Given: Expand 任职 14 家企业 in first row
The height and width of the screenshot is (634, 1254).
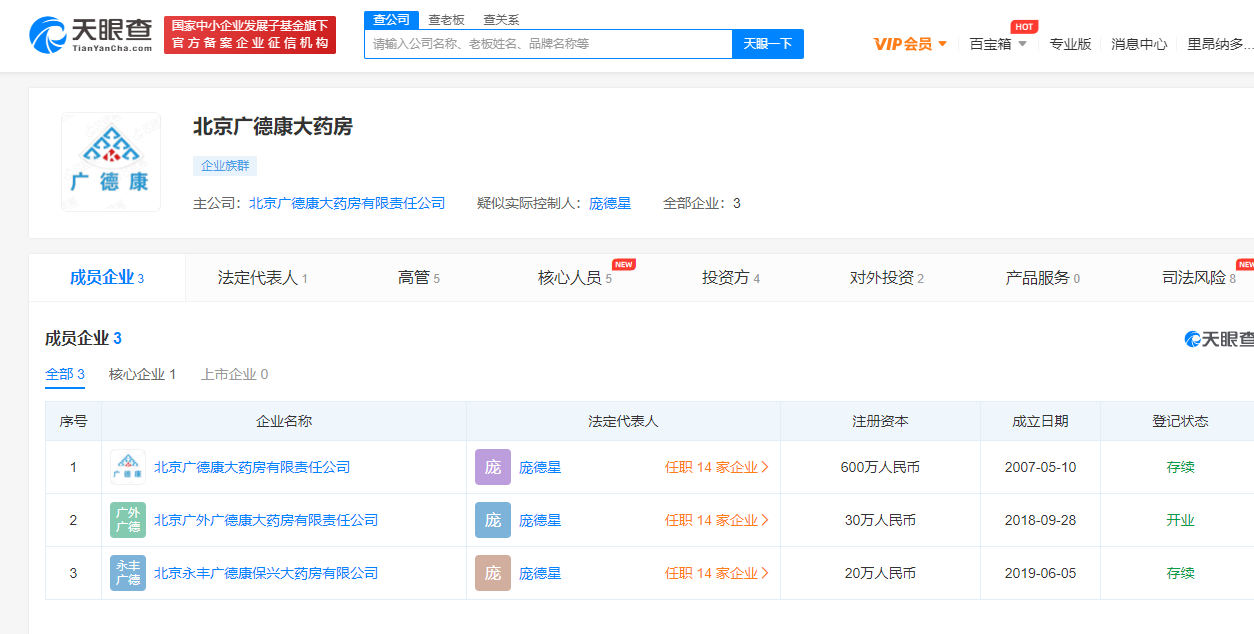Looking at the screenshot, I should tap(716, 467).
